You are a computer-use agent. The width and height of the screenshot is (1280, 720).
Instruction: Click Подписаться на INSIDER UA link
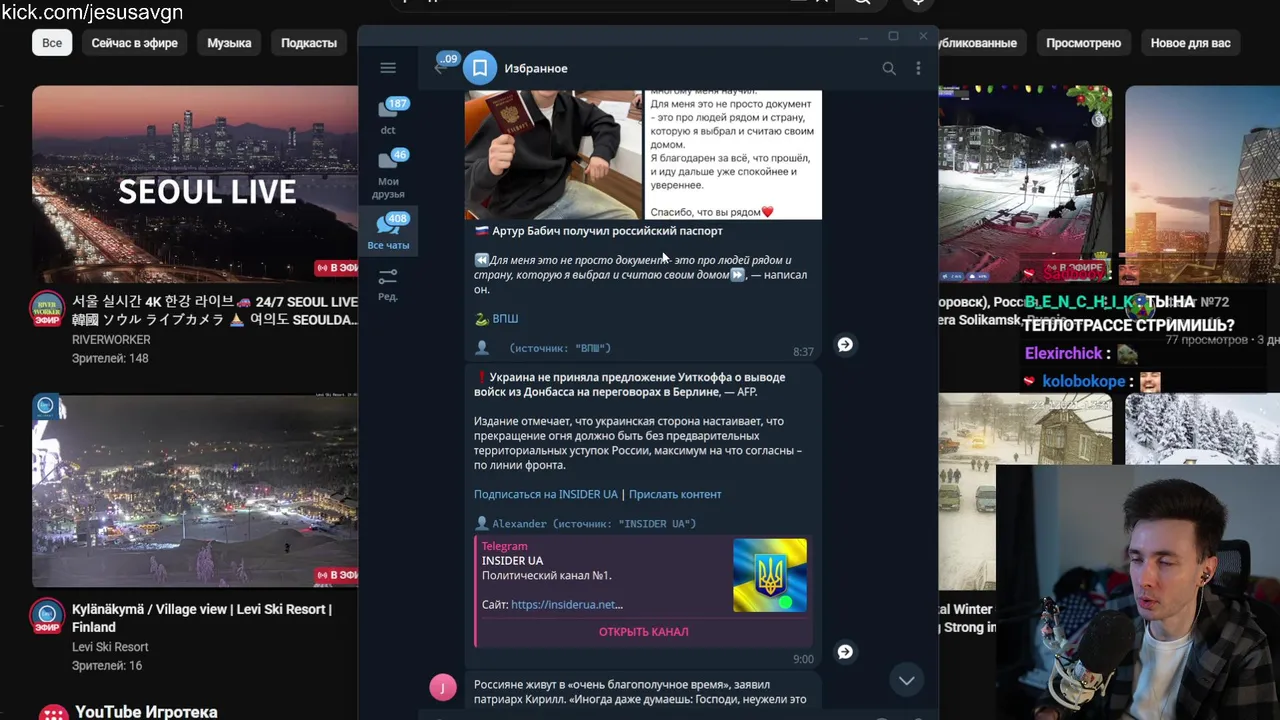546,494
